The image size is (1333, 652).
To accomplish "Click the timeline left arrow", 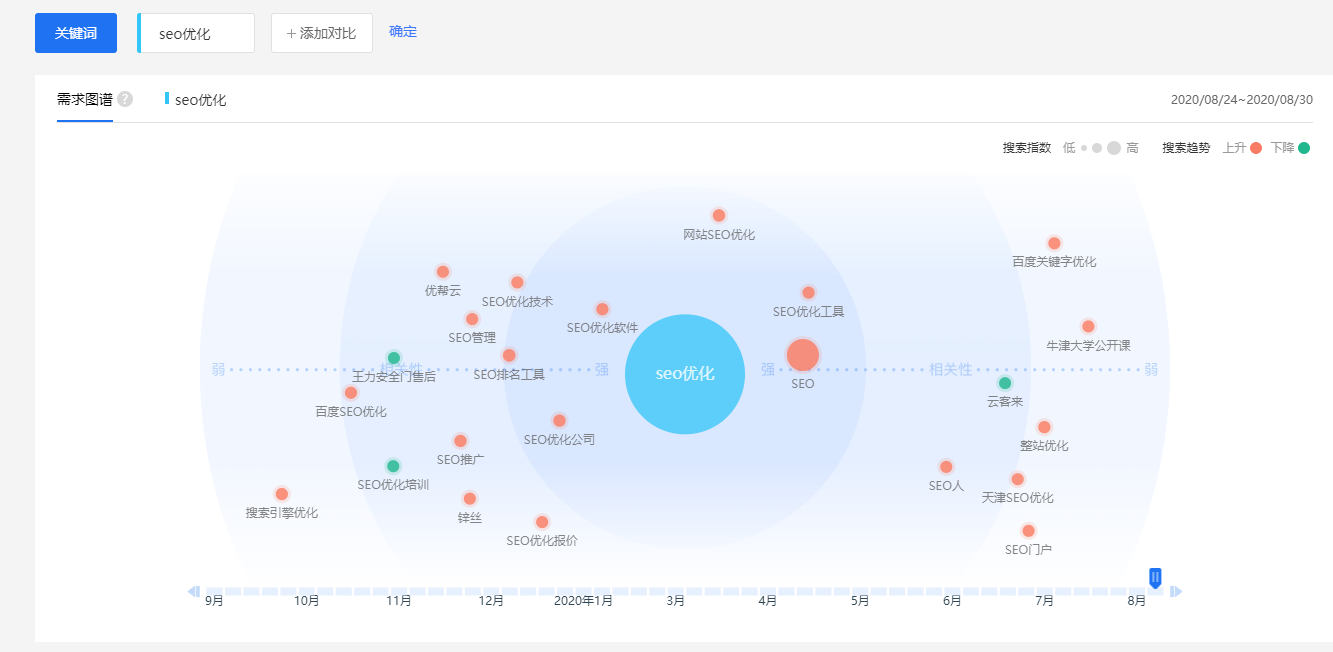I will 193,591.
